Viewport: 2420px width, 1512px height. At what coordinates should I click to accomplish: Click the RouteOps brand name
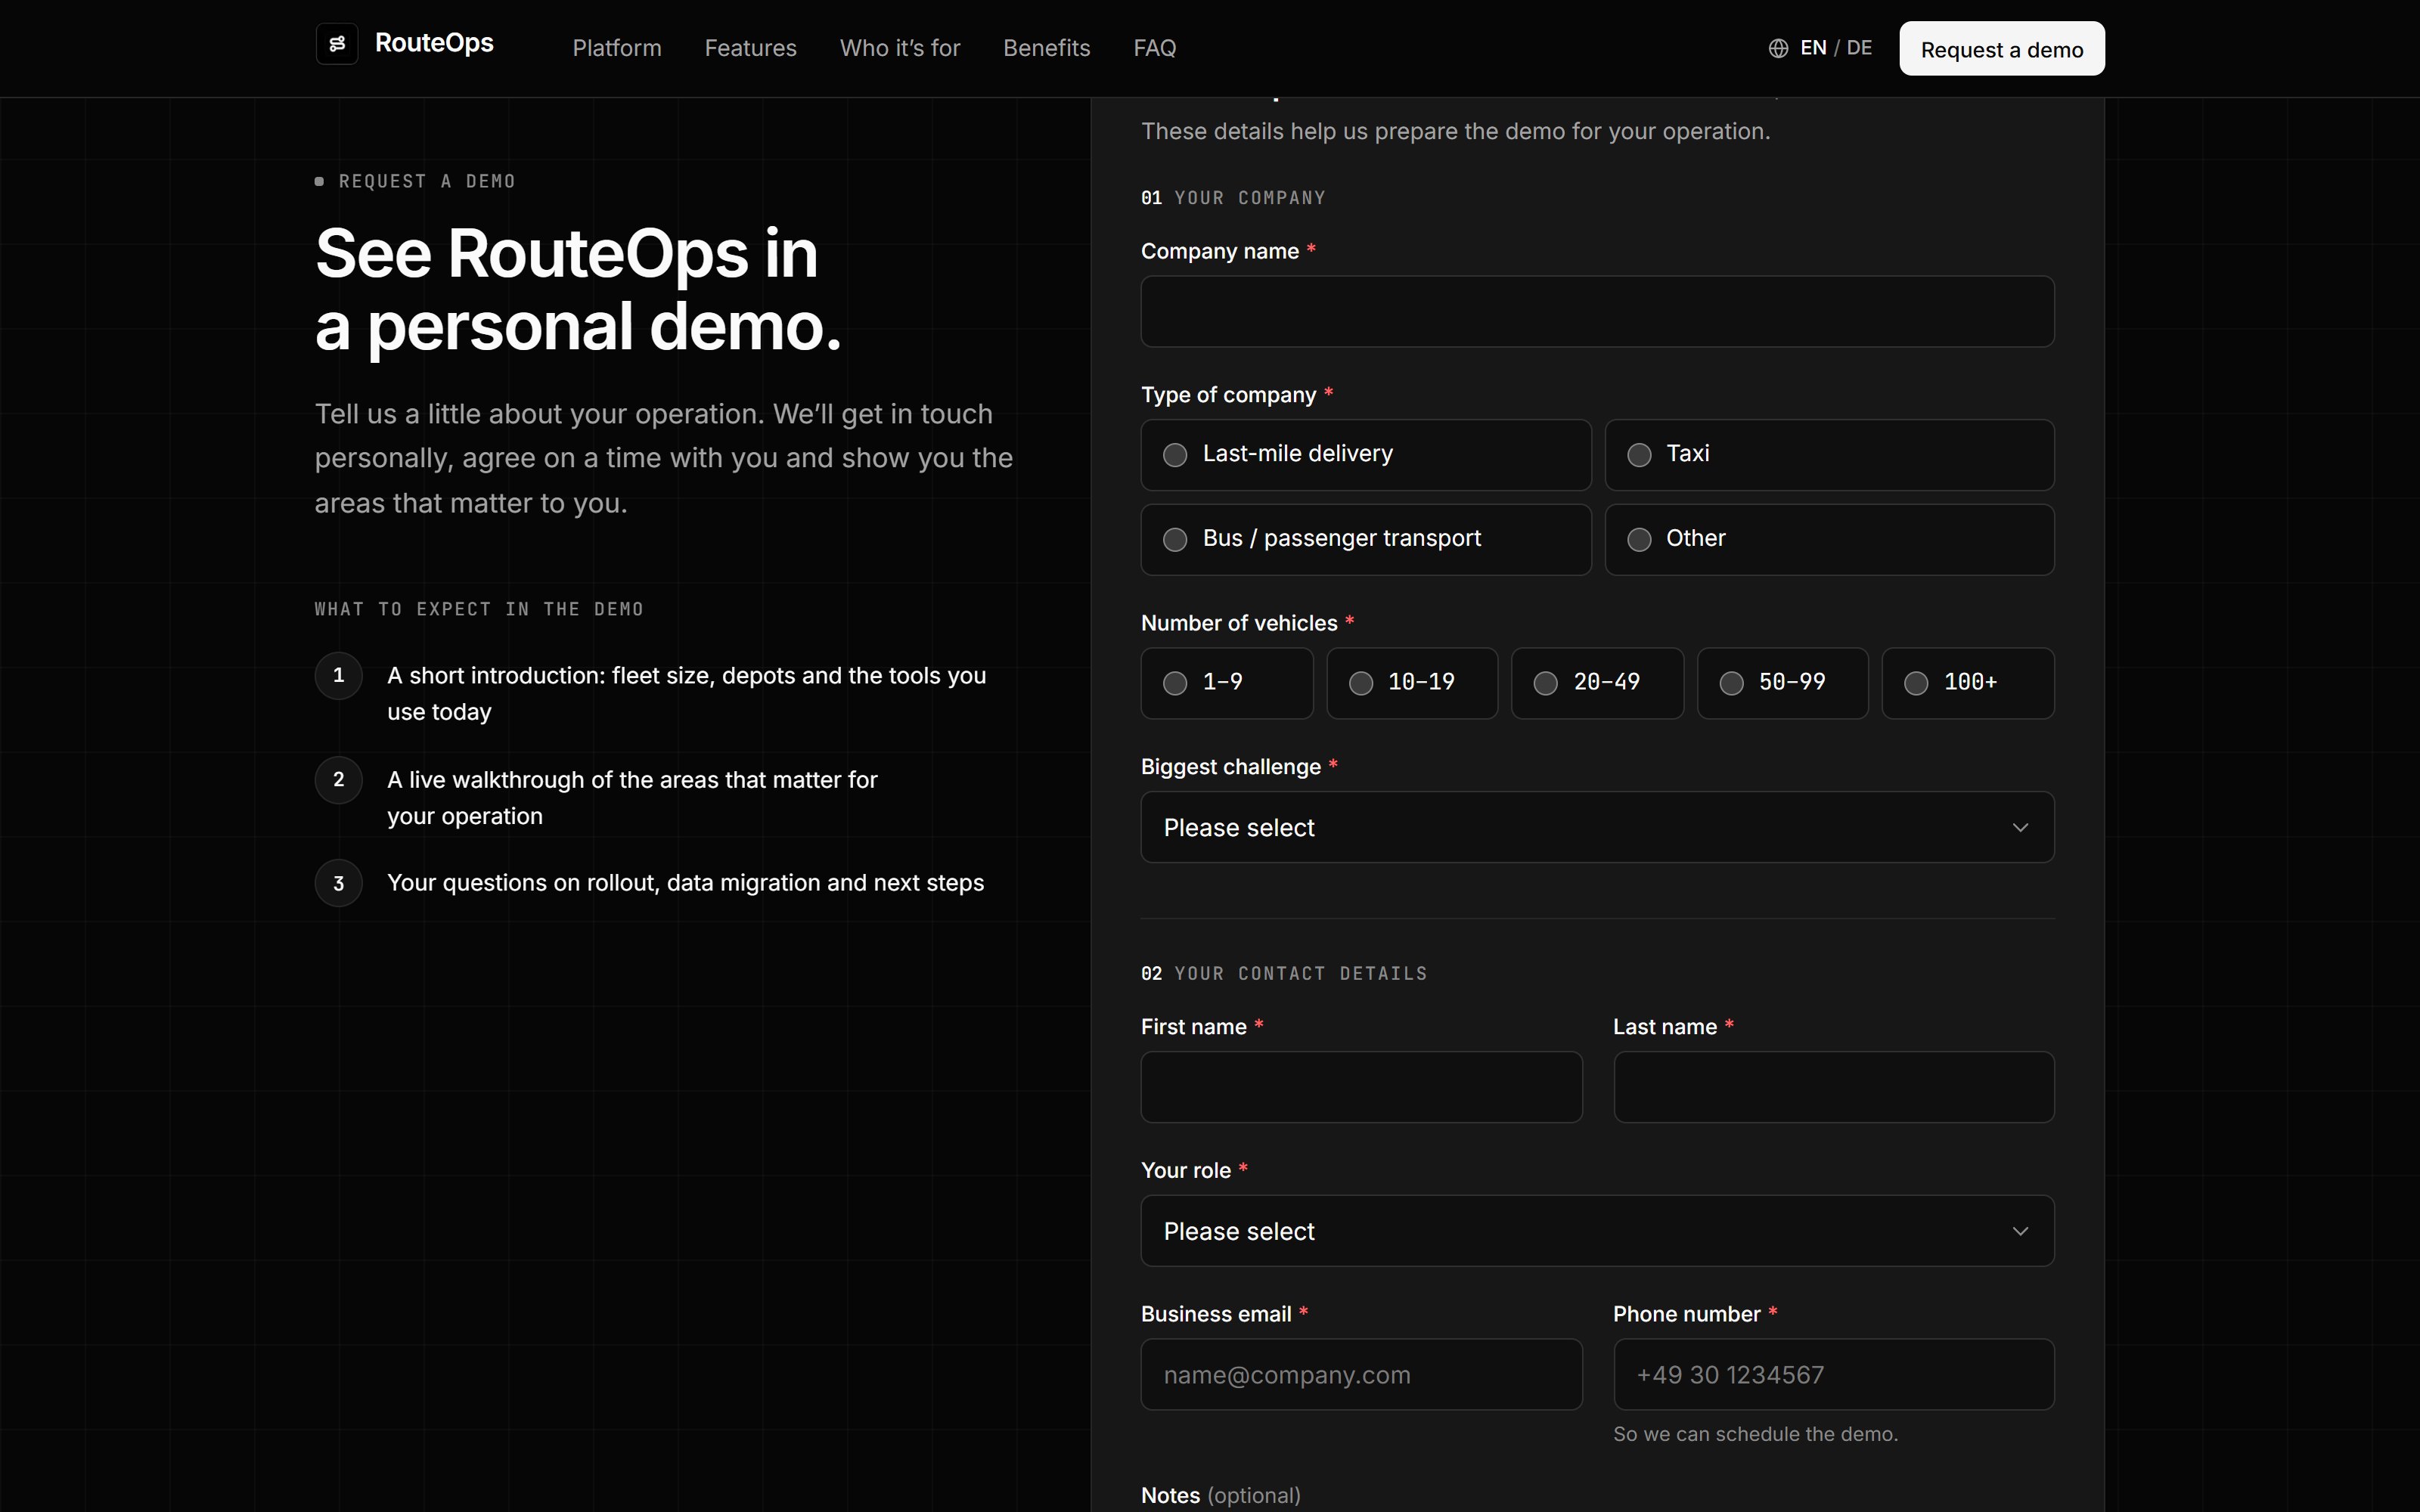pos(434,43)
